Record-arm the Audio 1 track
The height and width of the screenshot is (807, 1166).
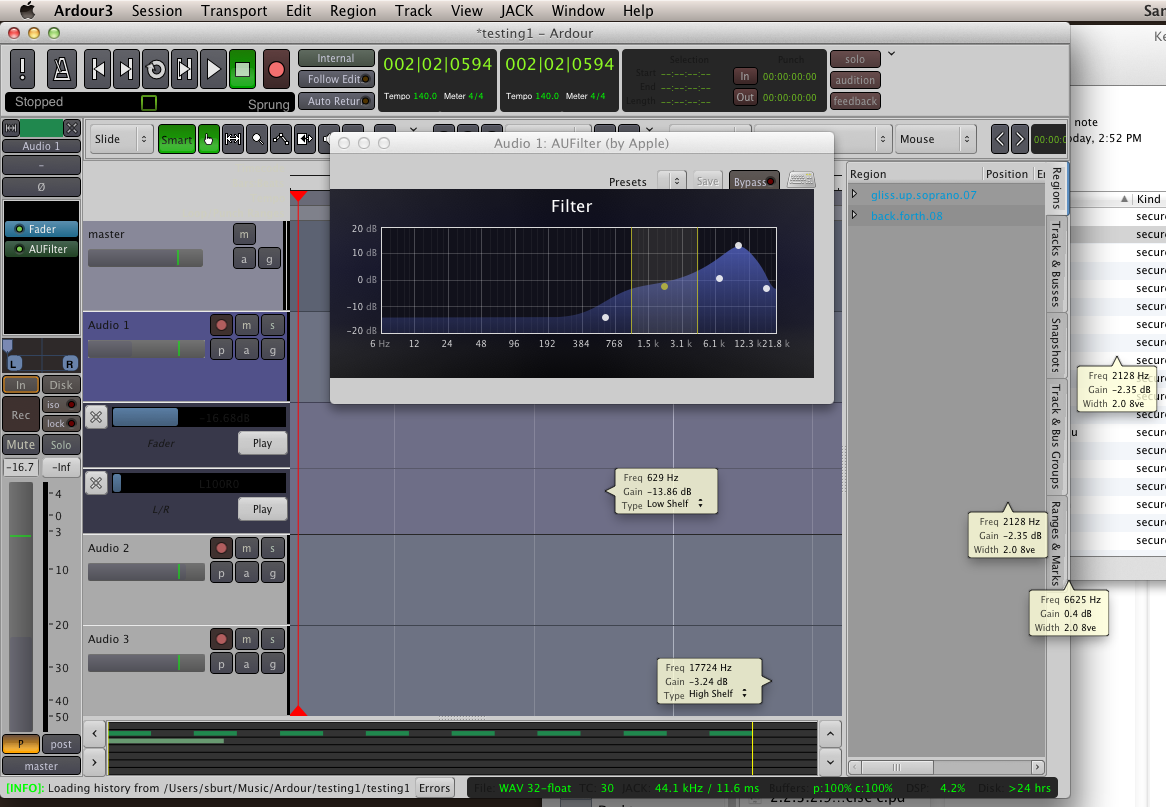point(221,325)
